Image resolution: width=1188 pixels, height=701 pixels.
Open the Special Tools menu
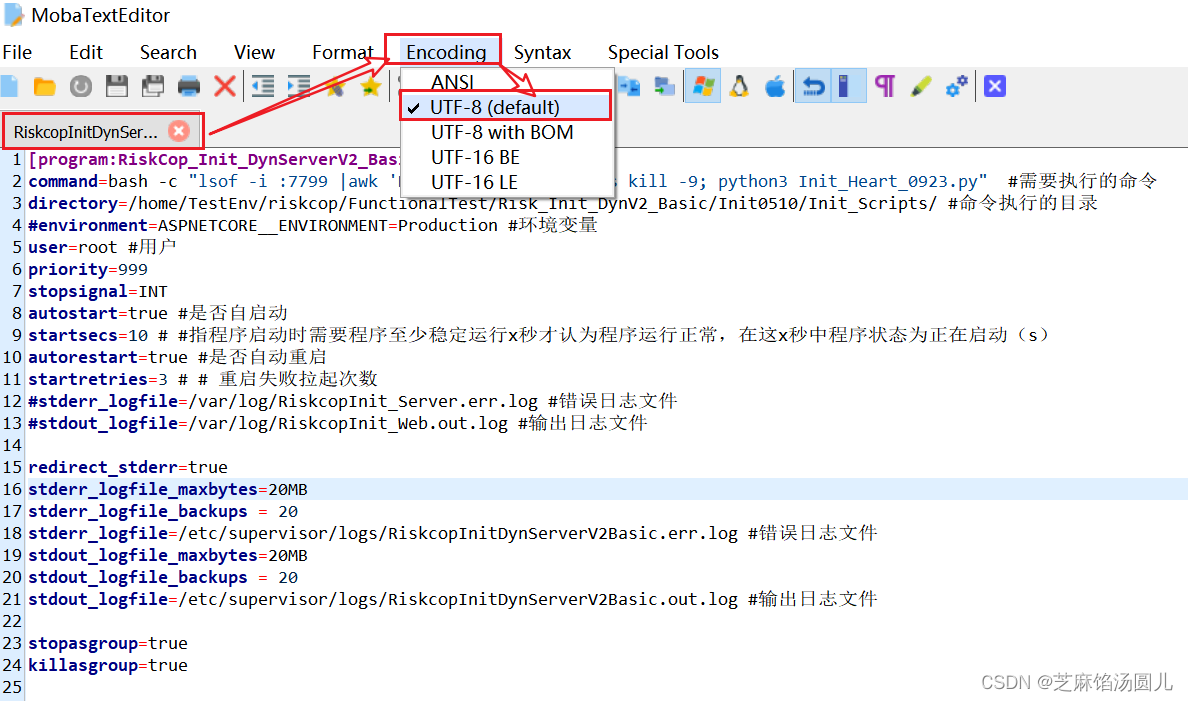663,52
